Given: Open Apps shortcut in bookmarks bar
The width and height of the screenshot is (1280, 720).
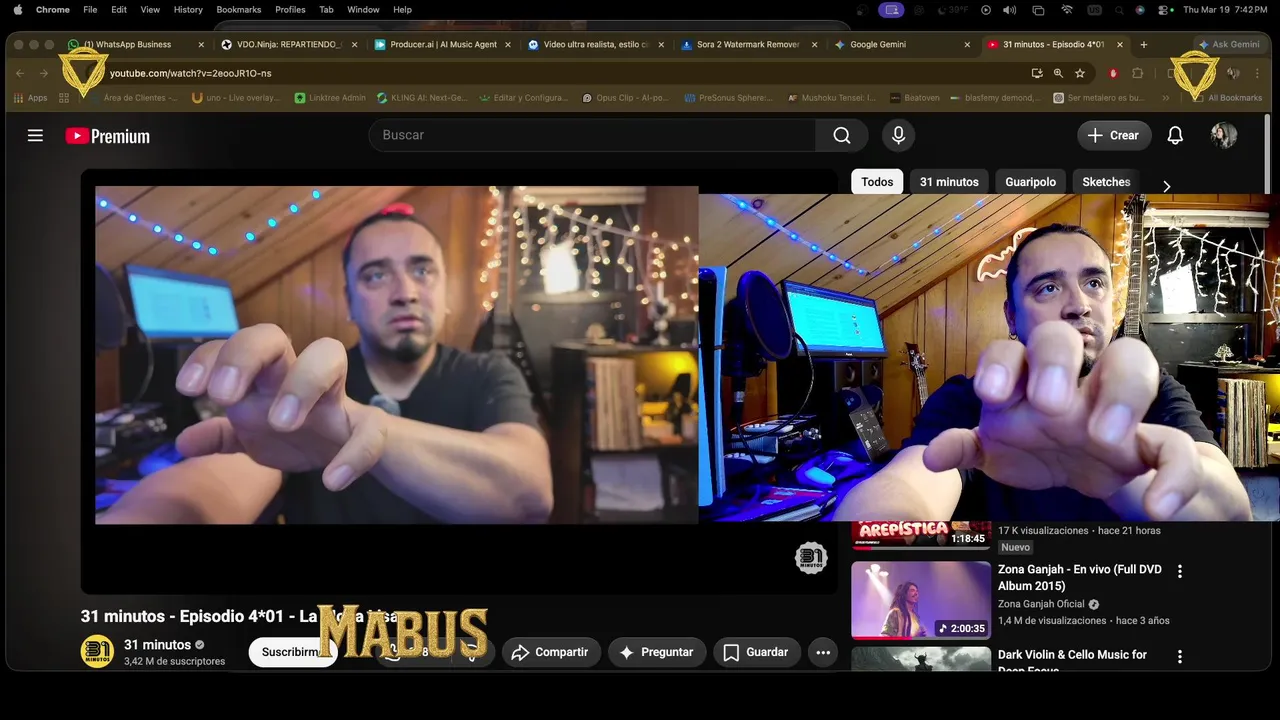Looking at the screenshot, I should 30,98.
